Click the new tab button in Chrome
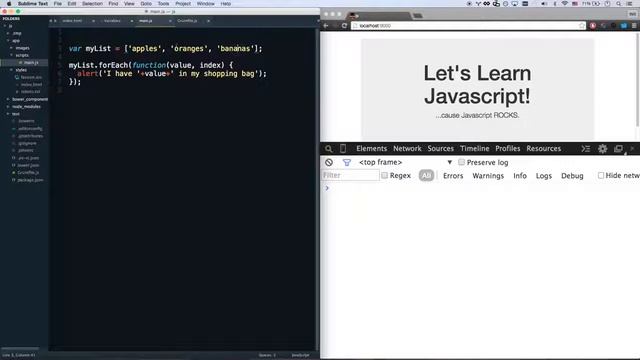Viewport: 640px width, 360px height. click(418, 16)
